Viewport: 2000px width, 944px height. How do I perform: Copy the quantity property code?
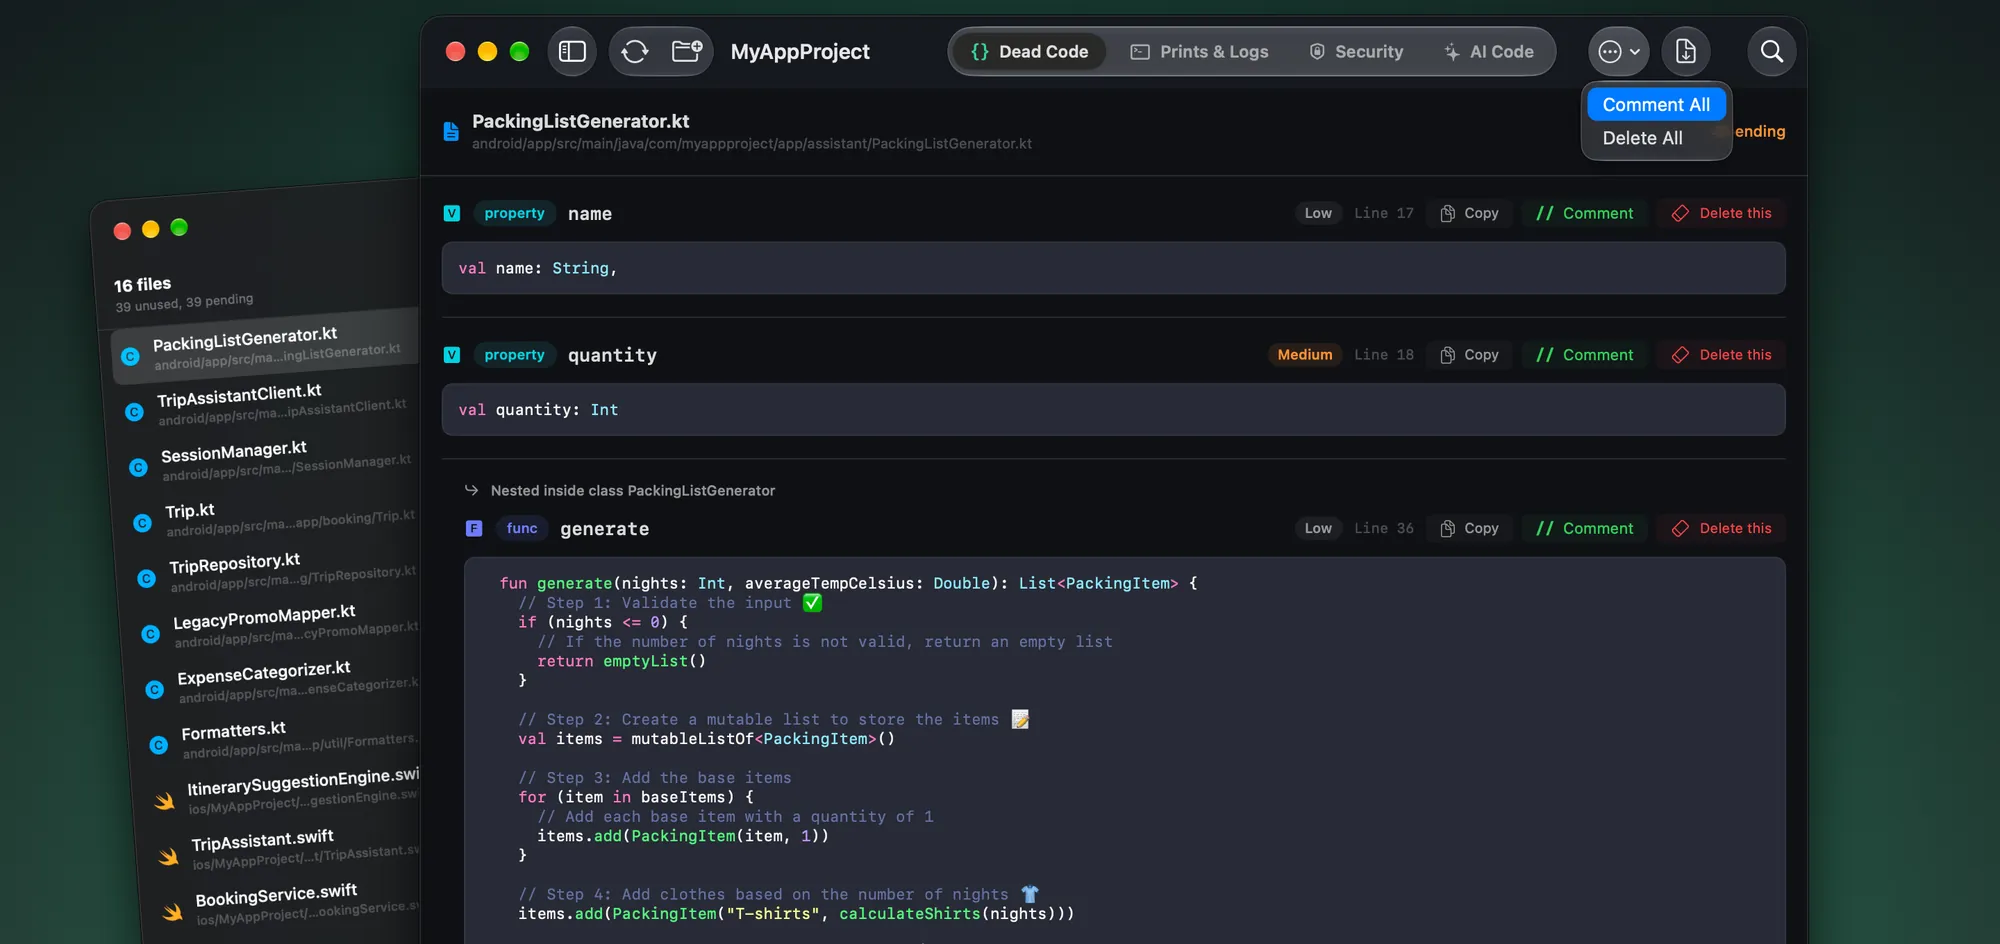(x=1469, y=355)
